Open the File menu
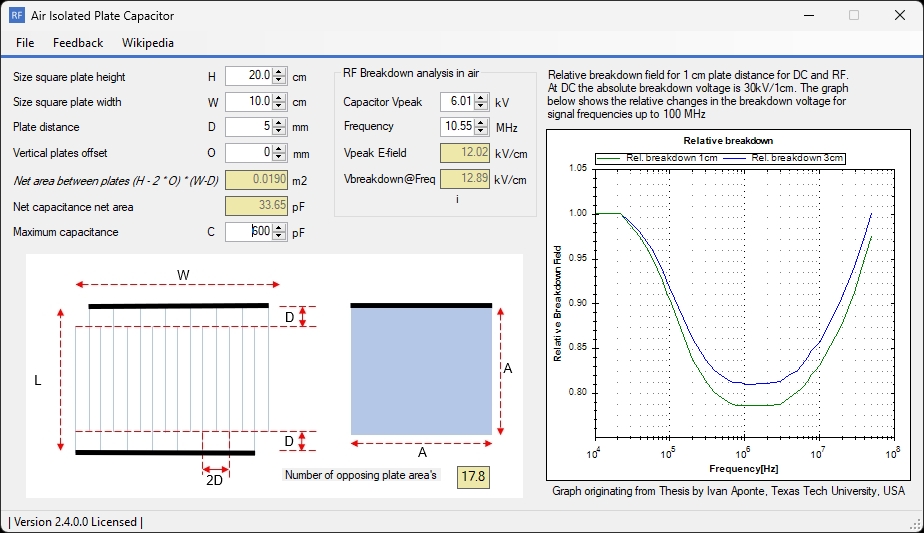924x533 pixels. (x=25, y=43)
